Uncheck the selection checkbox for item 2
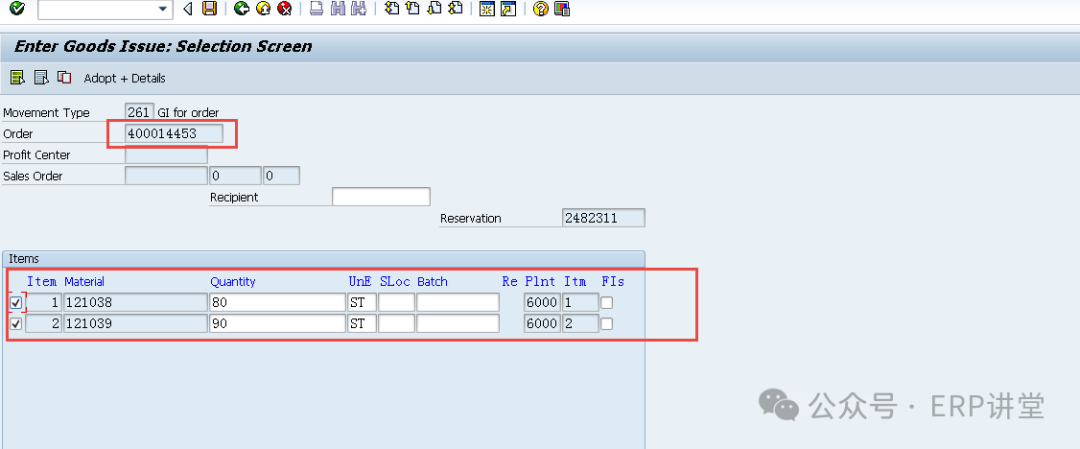Image resolution: width=1080 pixels, height=449 pixels. pos(15,324)
